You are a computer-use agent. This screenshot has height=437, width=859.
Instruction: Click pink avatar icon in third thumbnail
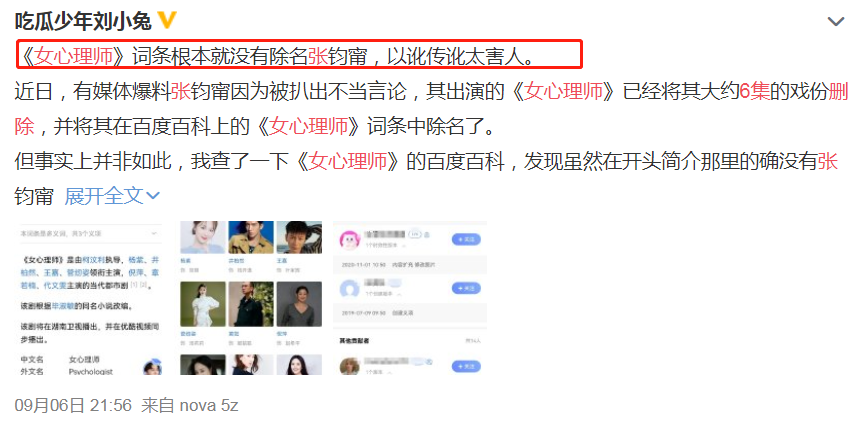click(x=350, y=240)
